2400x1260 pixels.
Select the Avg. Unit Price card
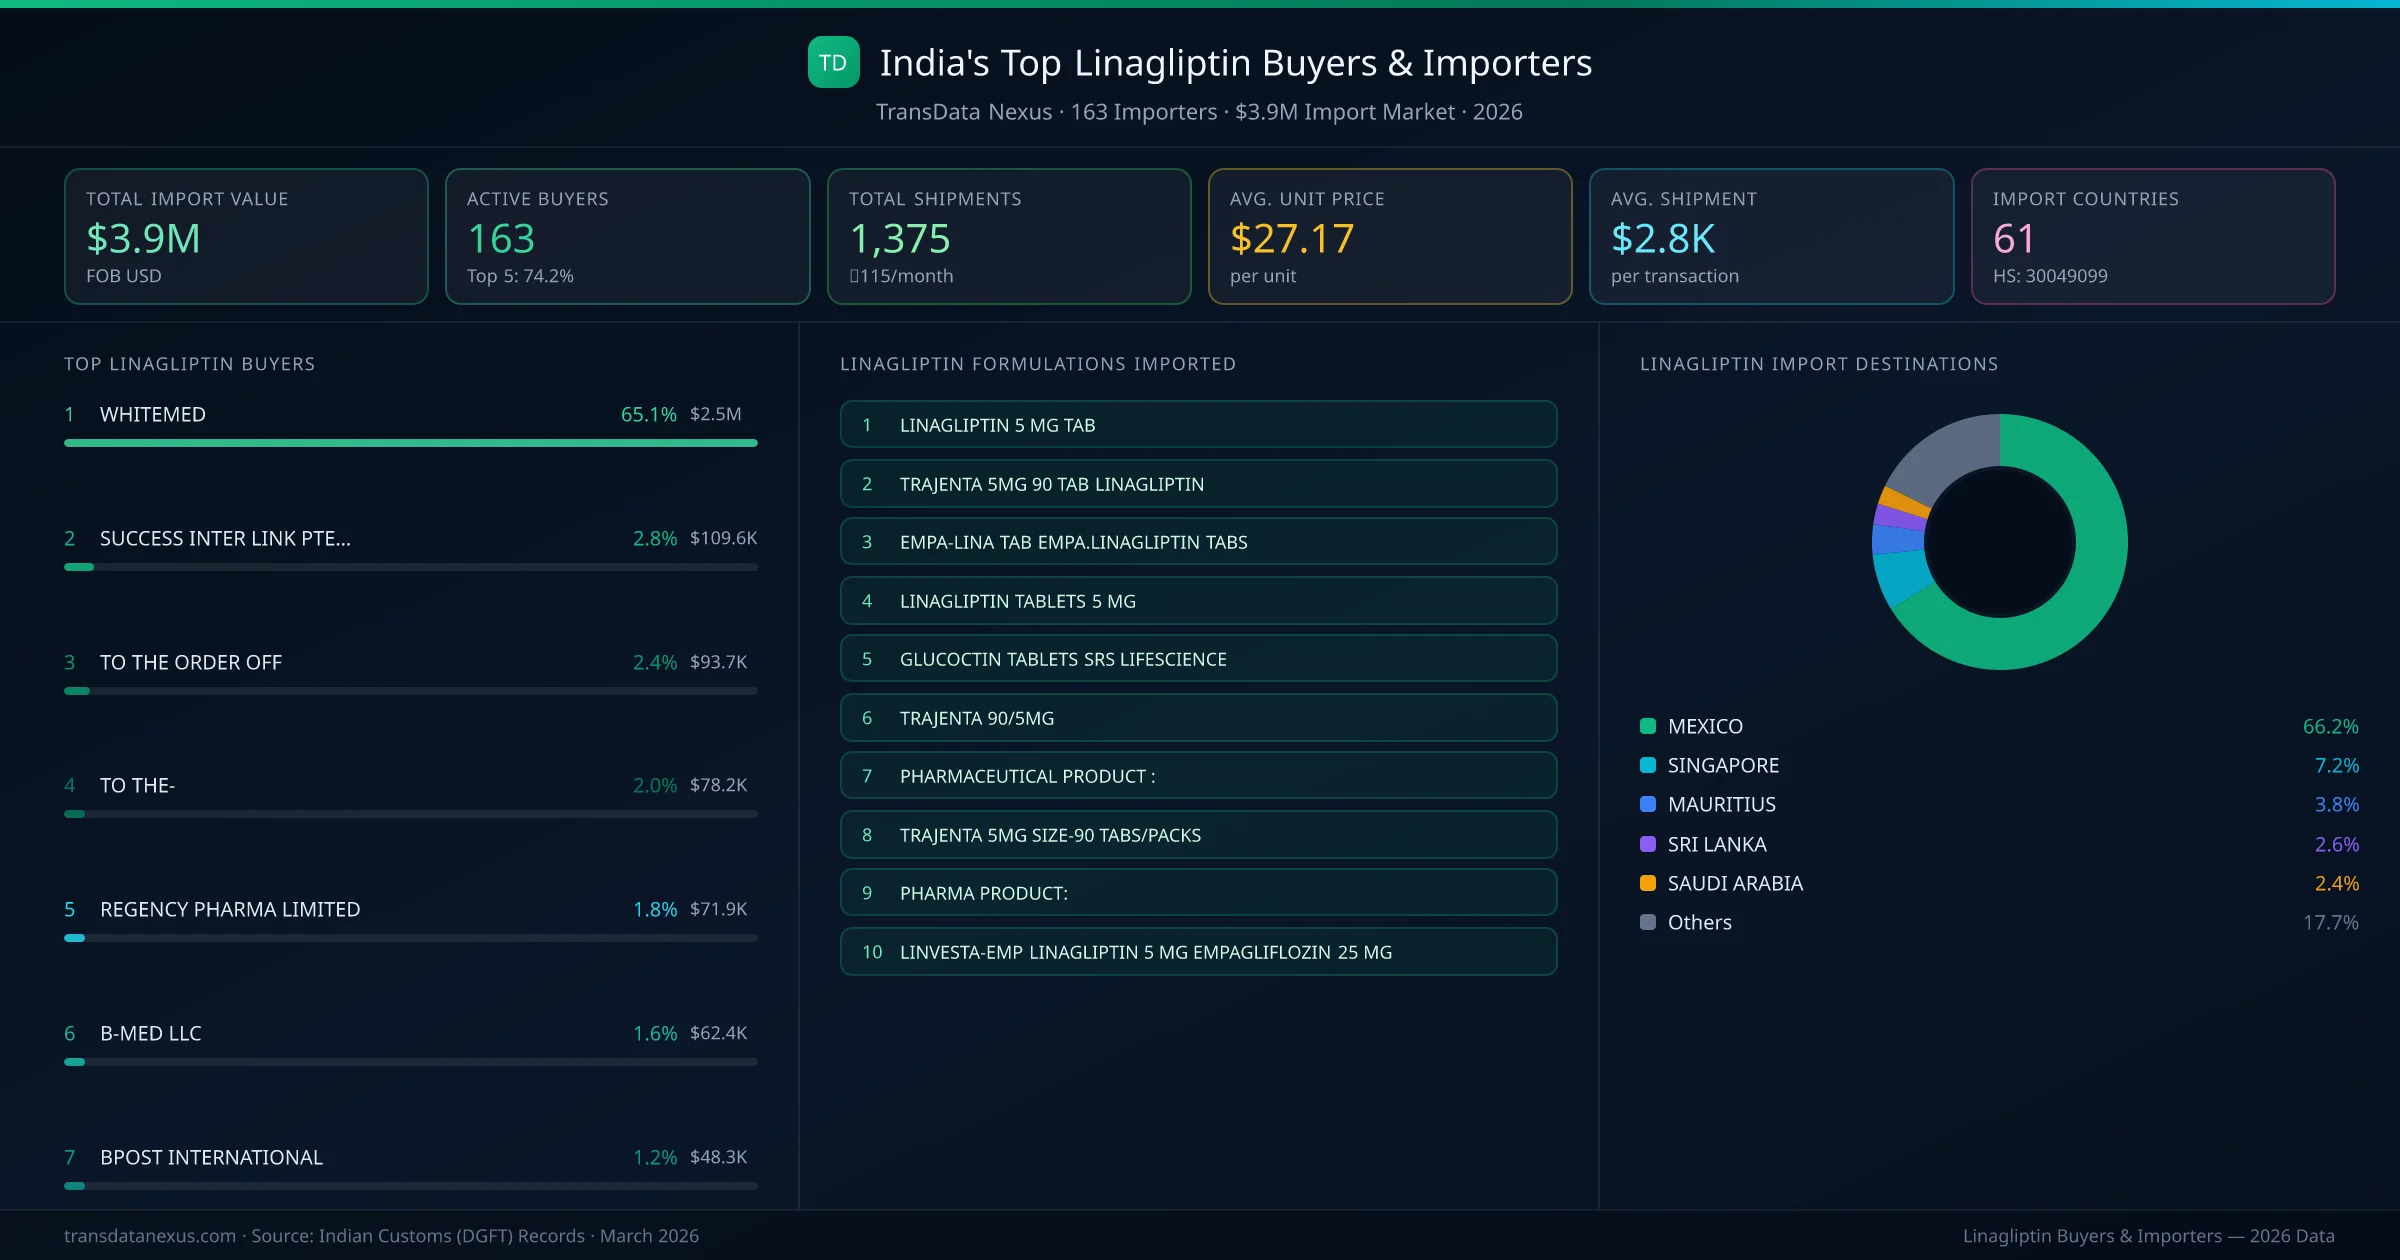pyautogui.click(x=1390, y=236)
